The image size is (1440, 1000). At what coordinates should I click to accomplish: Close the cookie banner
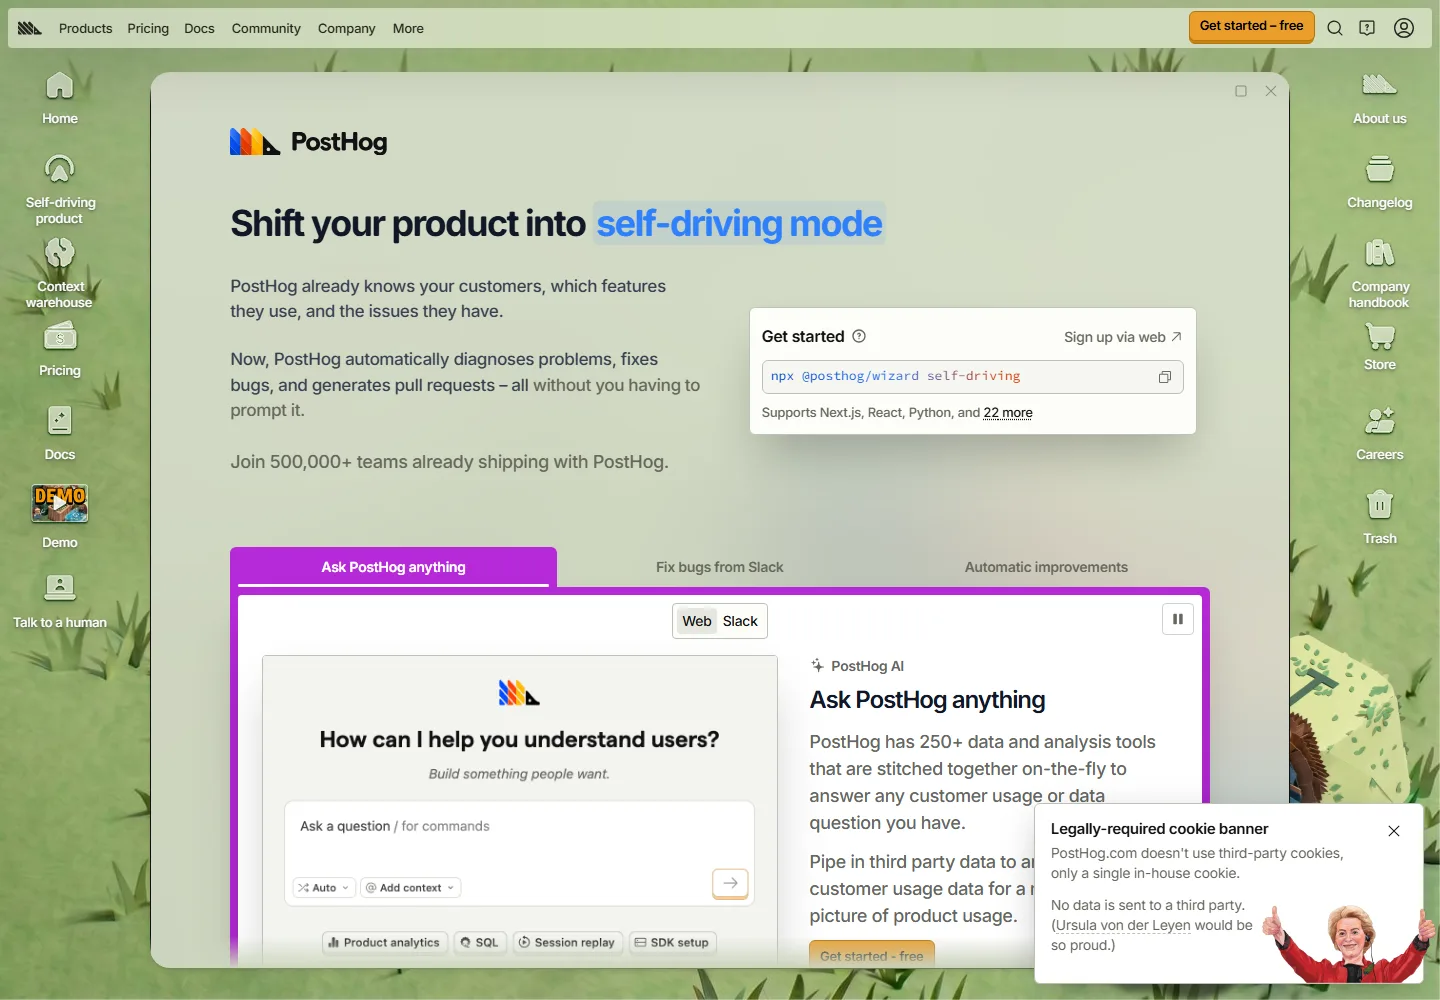[1394, 831]
